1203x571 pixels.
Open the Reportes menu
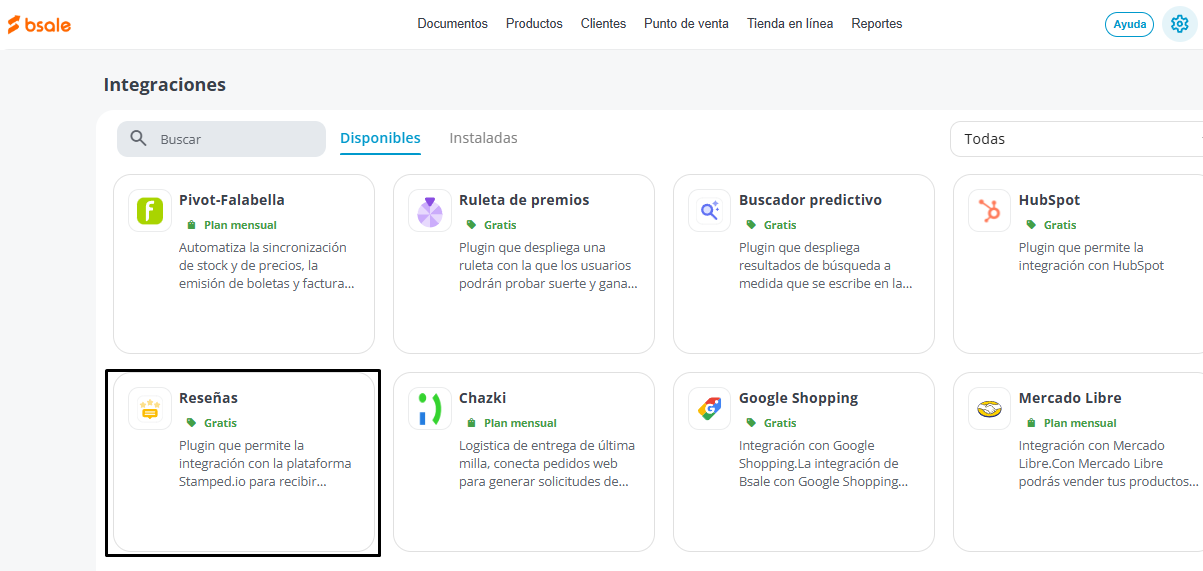click(877, 24)
